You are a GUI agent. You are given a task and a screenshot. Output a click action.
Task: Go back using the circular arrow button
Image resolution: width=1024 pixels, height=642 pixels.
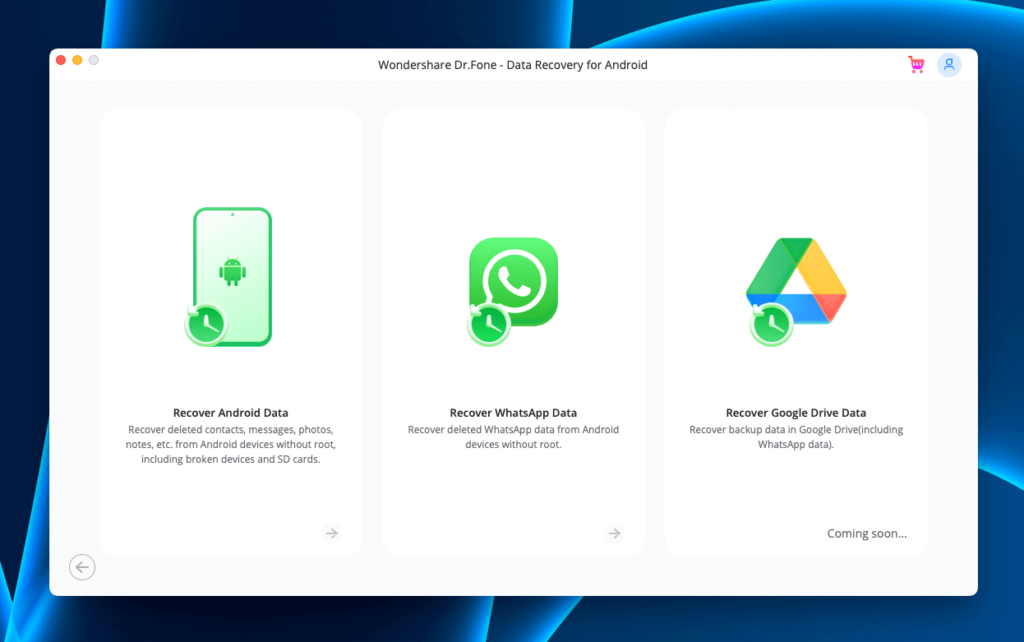pos(82,567)
